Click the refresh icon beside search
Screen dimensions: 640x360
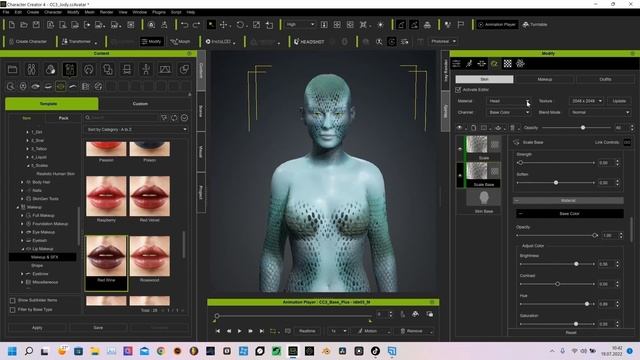point(174,118)
